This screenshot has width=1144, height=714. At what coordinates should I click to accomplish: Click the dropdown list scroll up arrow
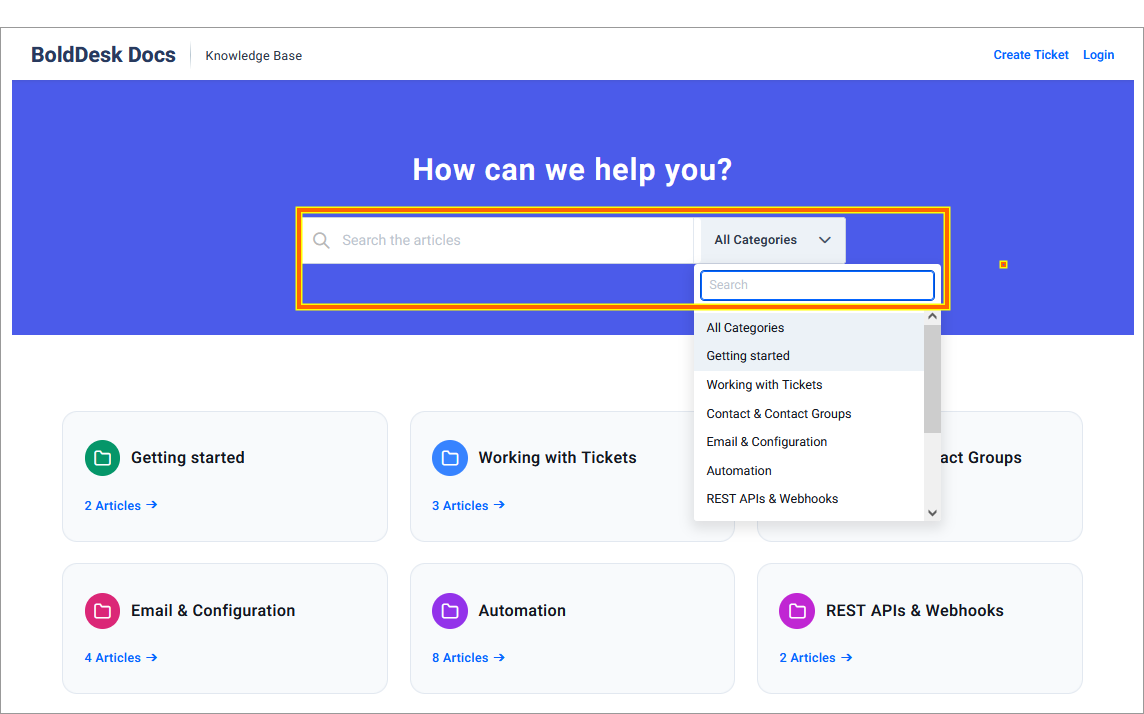pos(932,317)
